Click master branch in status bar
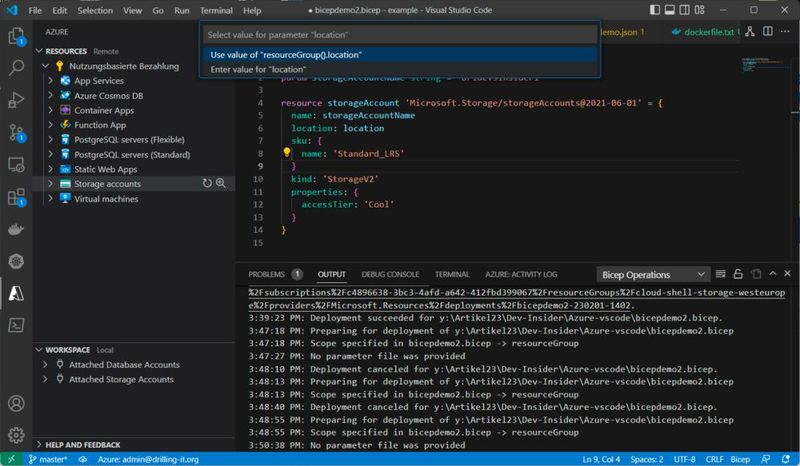Image resolution: width=800 pixels, height=466 pixels. (x=47, y=459)
